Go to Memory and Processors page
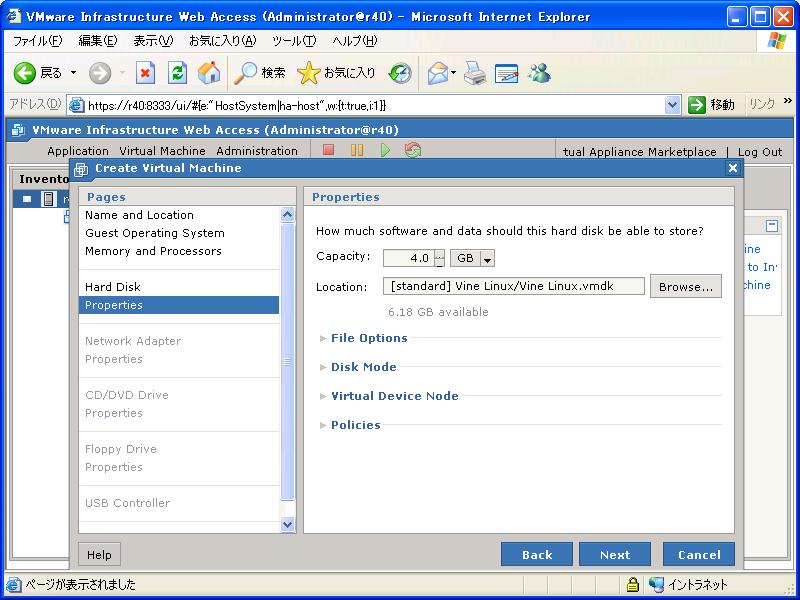This screenshot has height=600, width=800. tap(153, 251)
